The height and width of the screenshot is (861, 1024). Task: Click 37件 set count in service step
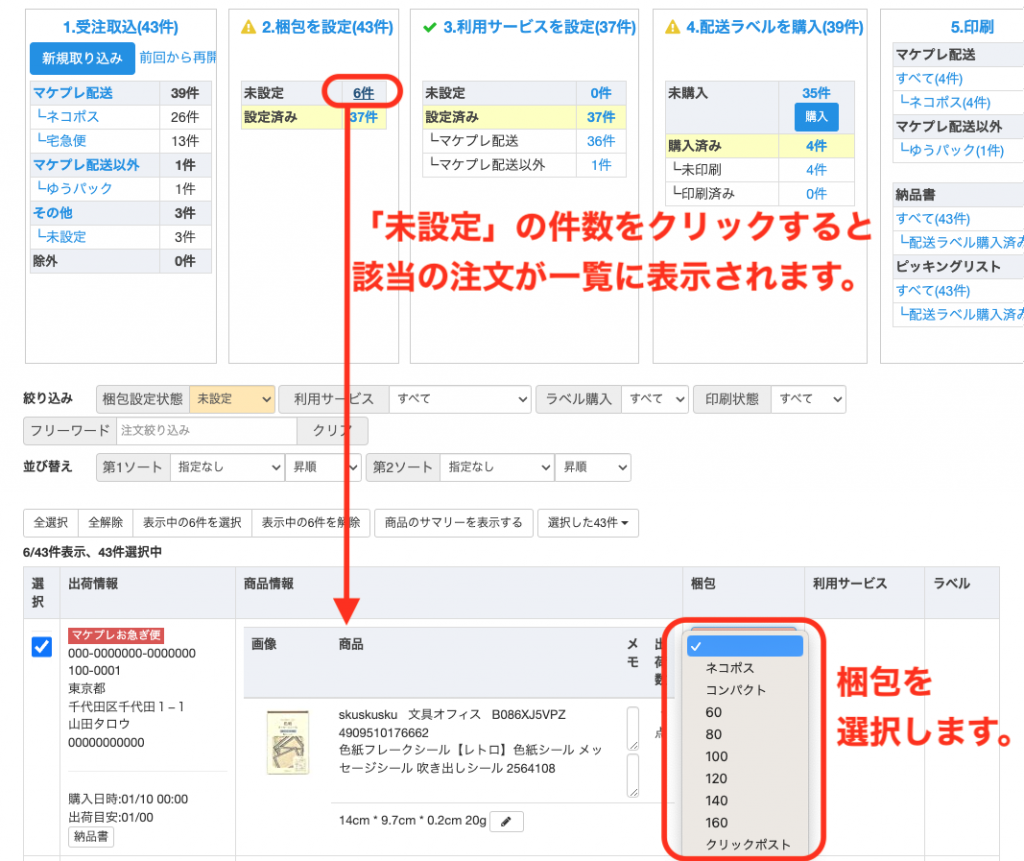pos(601,117)
